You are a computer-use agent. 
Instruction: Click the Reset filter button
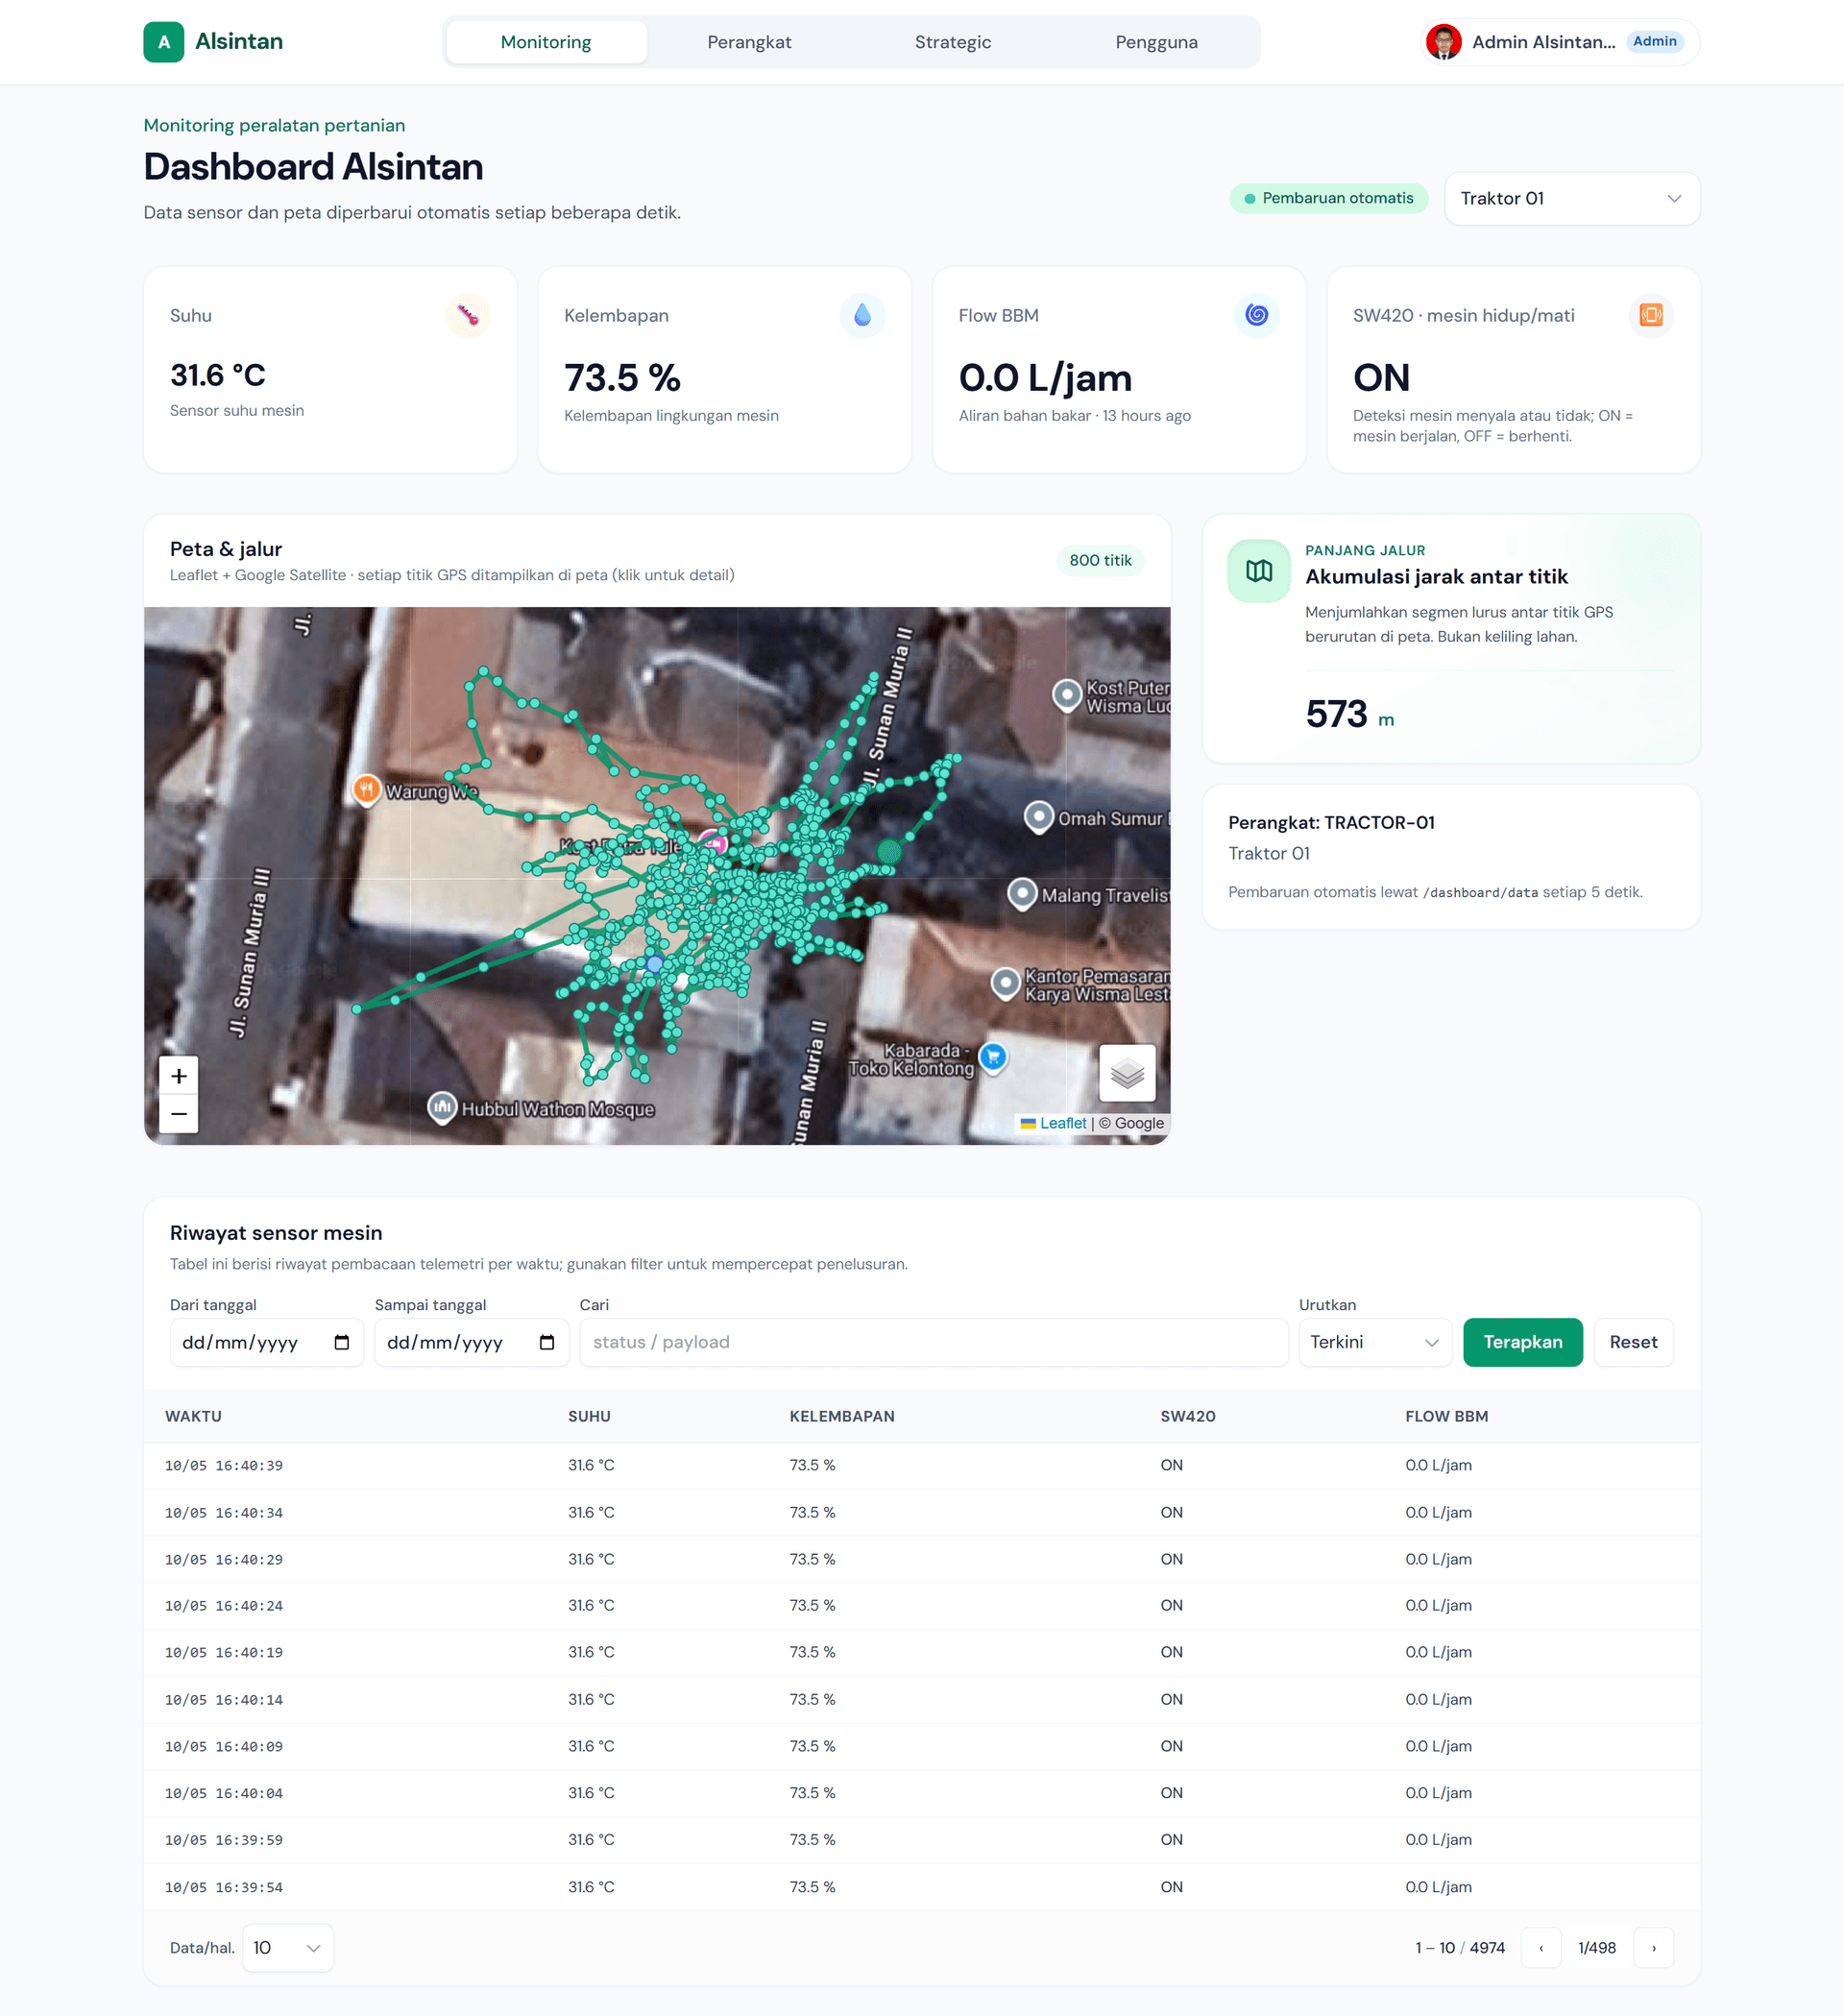[x=1633, y=1343]
